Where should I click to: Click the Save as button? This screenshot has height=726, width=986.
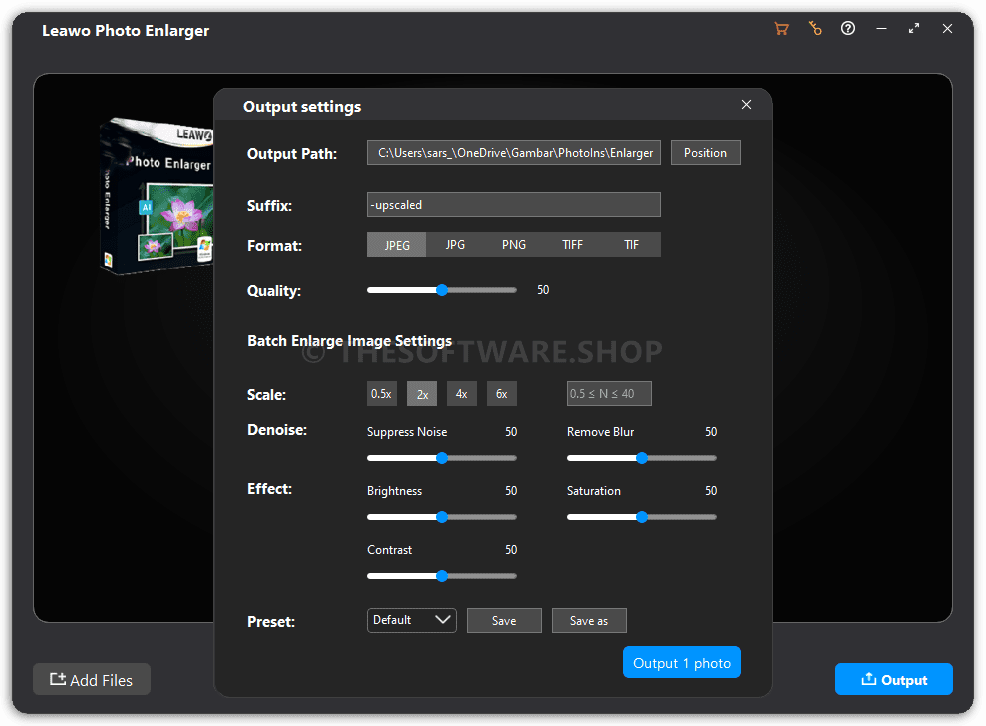click(x=589, y=621)
